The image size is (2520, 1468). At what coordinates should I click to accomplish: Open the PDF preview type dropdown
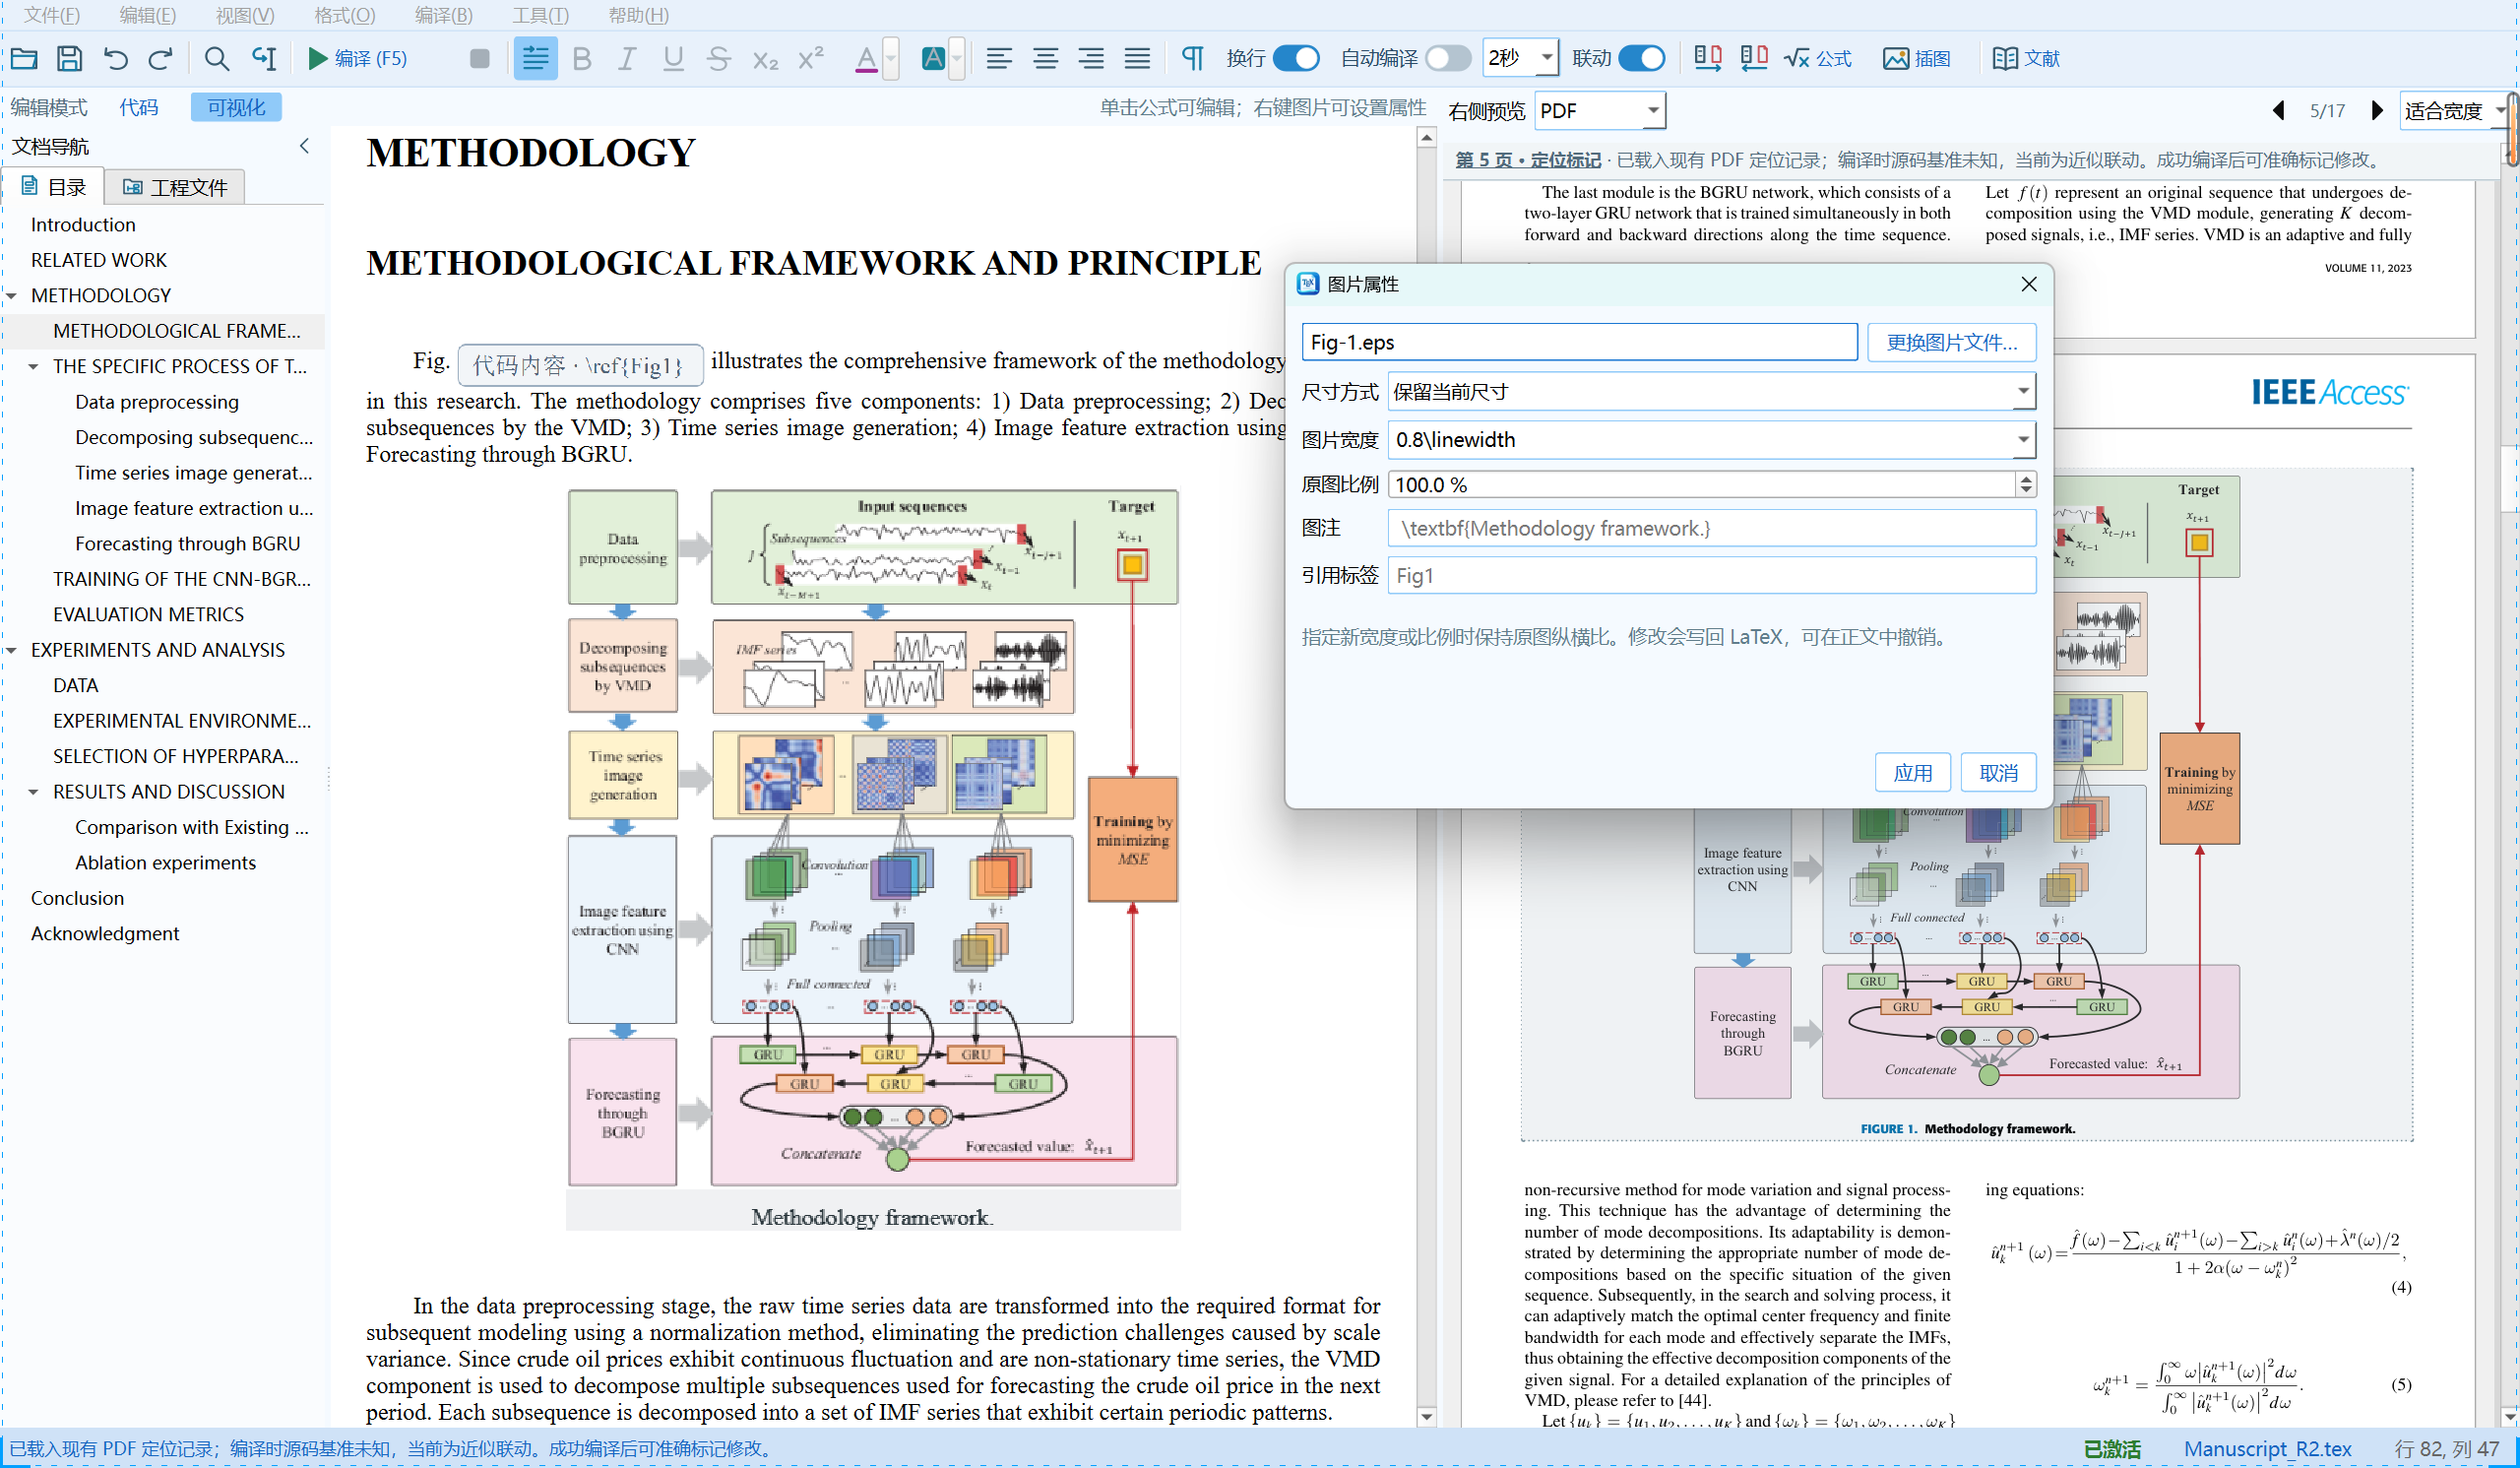(1653, 110)
